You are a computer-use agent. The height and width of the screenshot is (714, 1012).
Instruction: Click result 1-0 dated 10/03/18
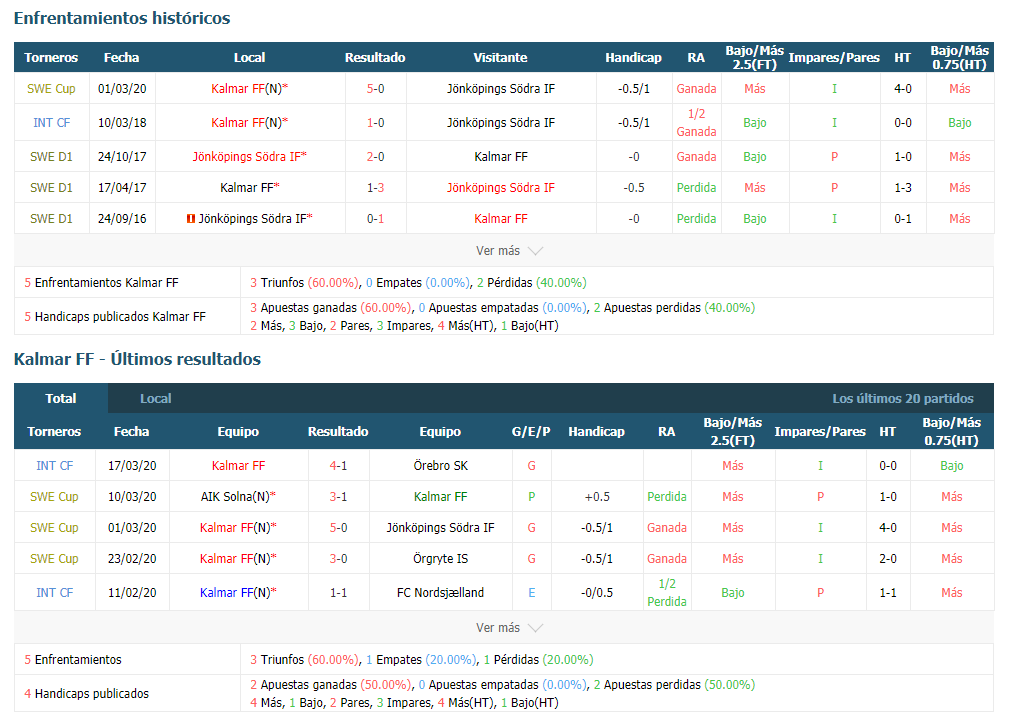pos(376,123)
